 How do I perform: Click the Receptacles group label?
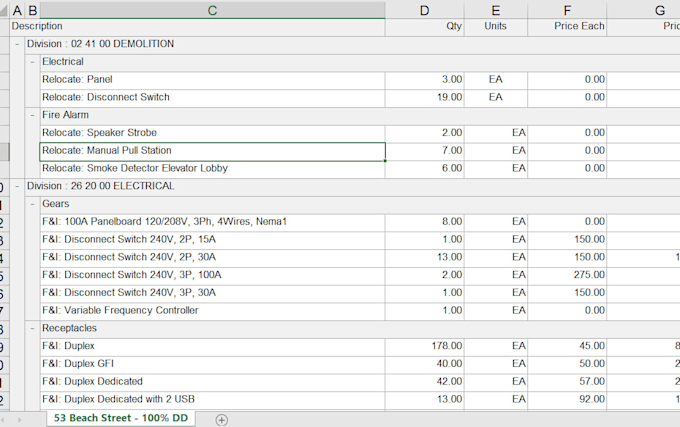tap(69, 328)
